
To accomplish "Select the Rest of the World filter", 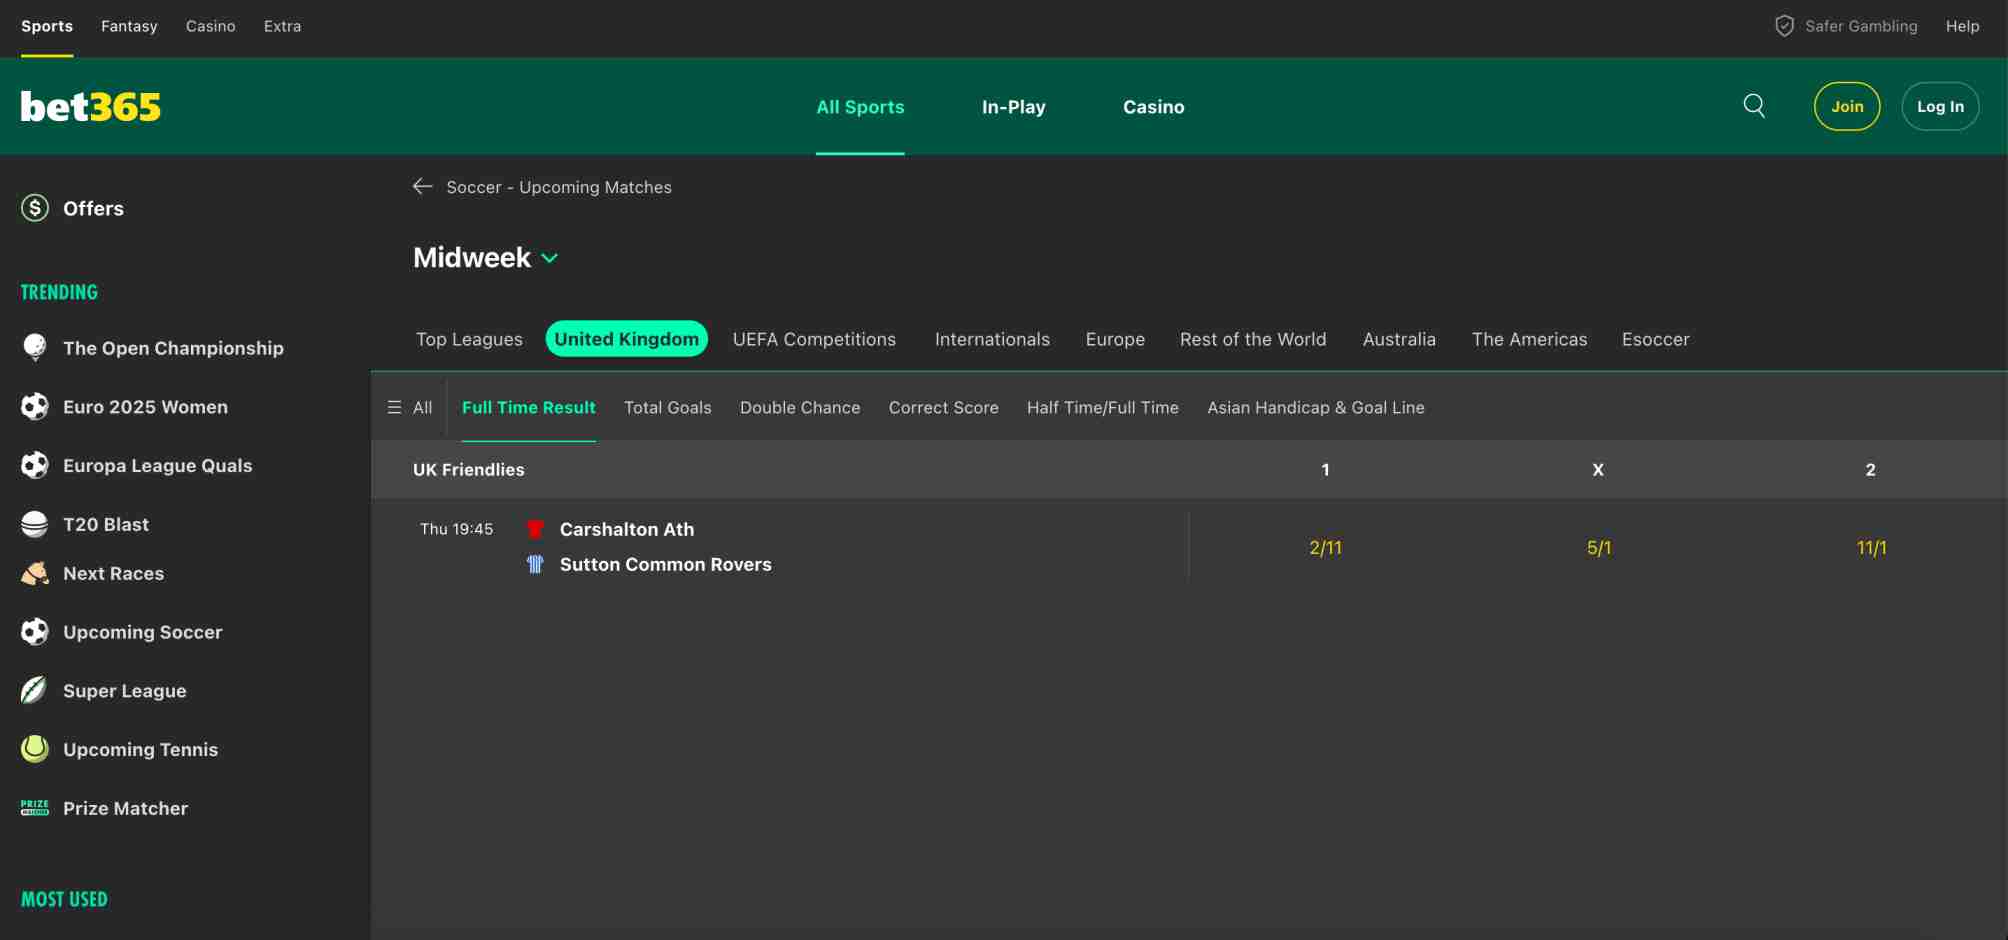I will point(1253,339).
